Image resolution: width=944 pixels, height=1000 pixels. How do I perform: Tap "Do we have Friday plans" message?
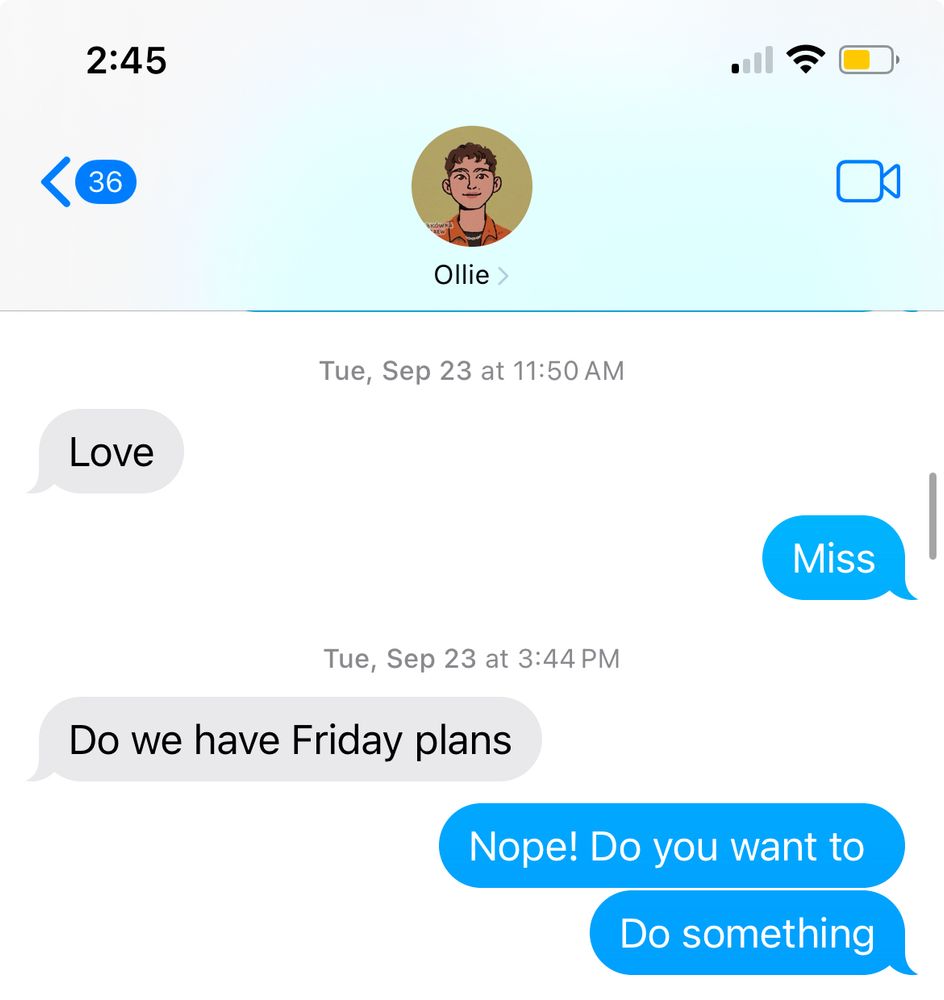(285, 740)
